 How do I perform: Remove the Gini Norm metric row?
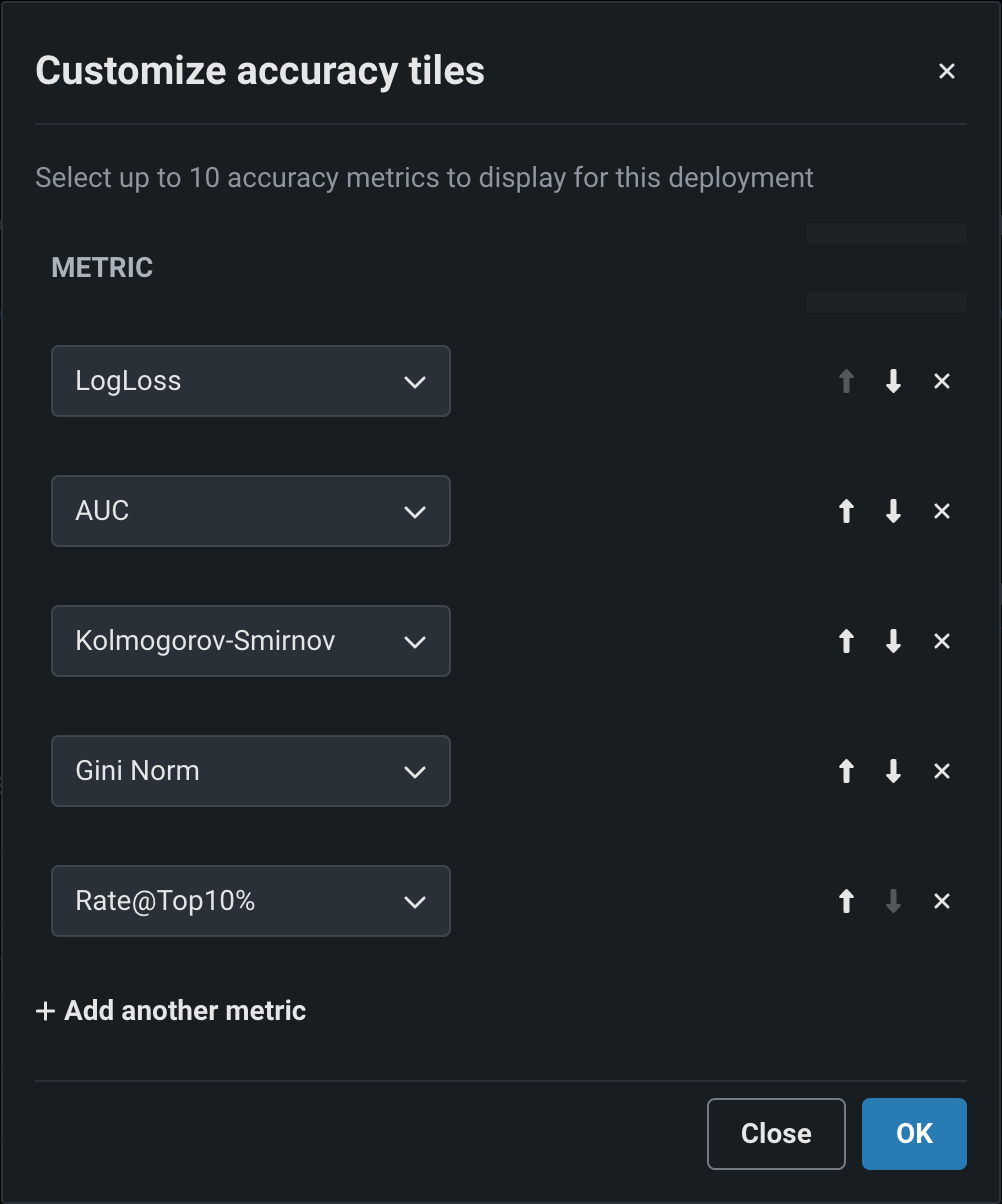[941, 771]
